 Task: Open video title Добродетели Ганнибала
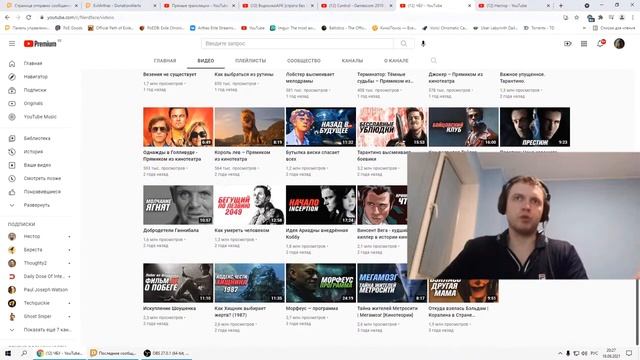[x=171, y=231]
